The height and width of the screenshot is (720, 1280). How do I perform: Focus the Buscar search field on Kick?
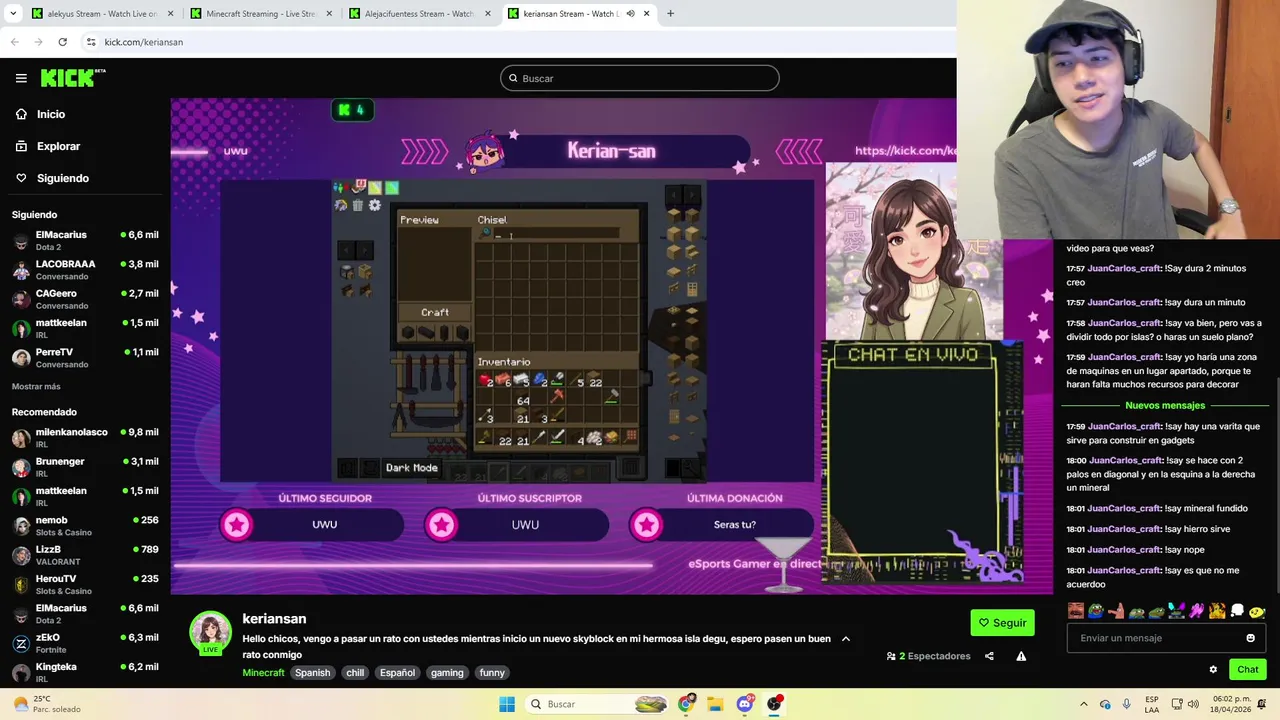point(640,78)
